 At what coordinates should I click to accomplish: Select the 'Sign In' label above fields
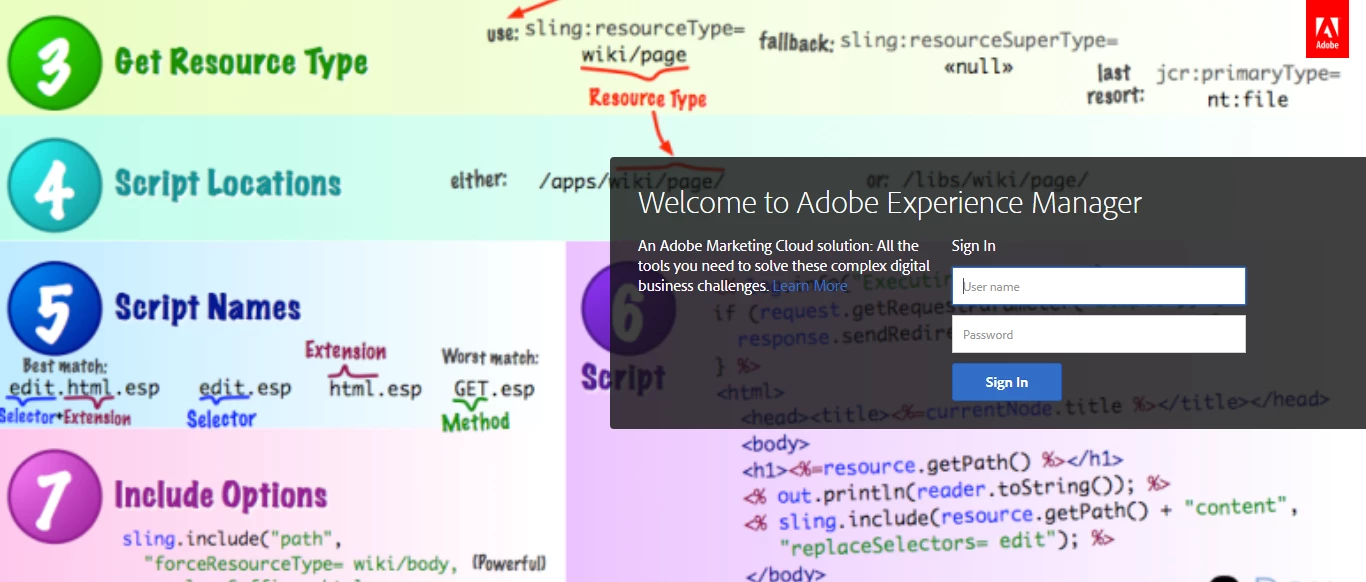(x=973, y=246)
